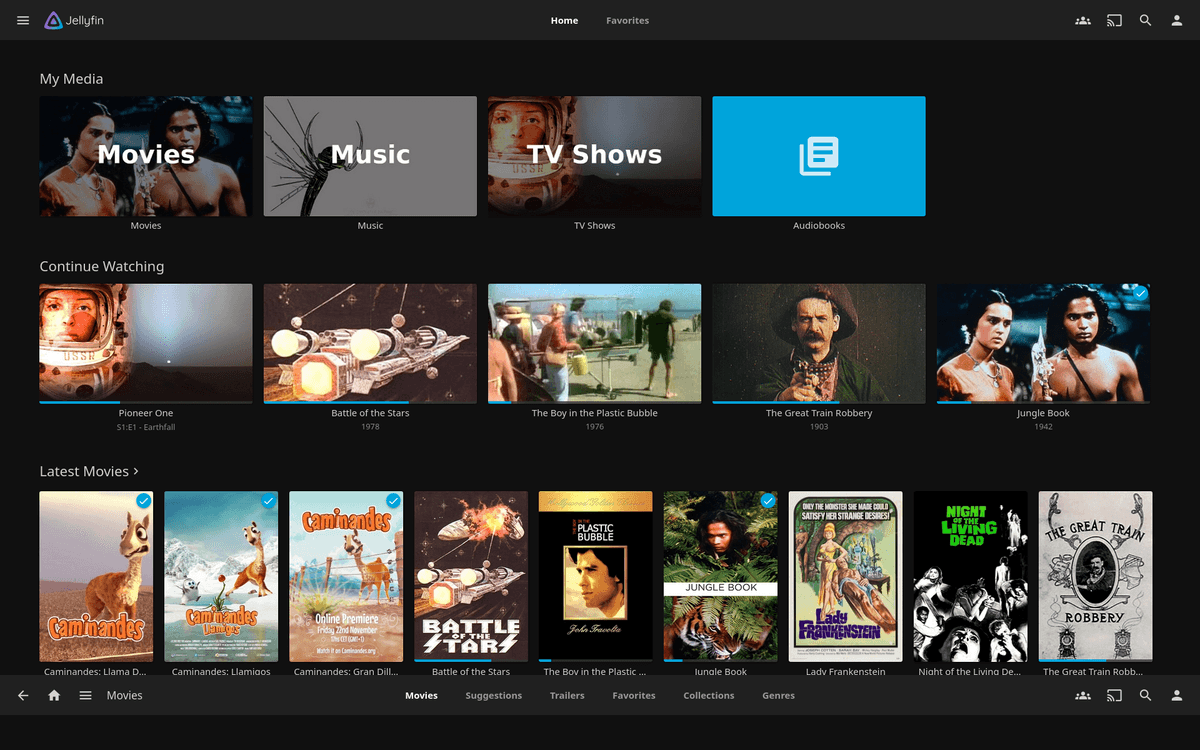Click the Audiobooks book icon card
This screenshot has height=750, width=1200.
(819, 156)
